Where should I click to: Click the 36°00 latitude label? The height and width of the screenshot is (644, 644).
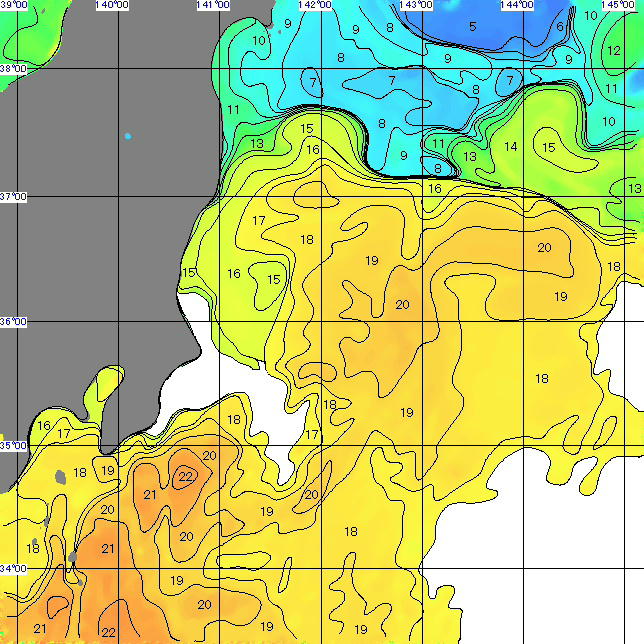pyautogui.click(x=14, y=322)
